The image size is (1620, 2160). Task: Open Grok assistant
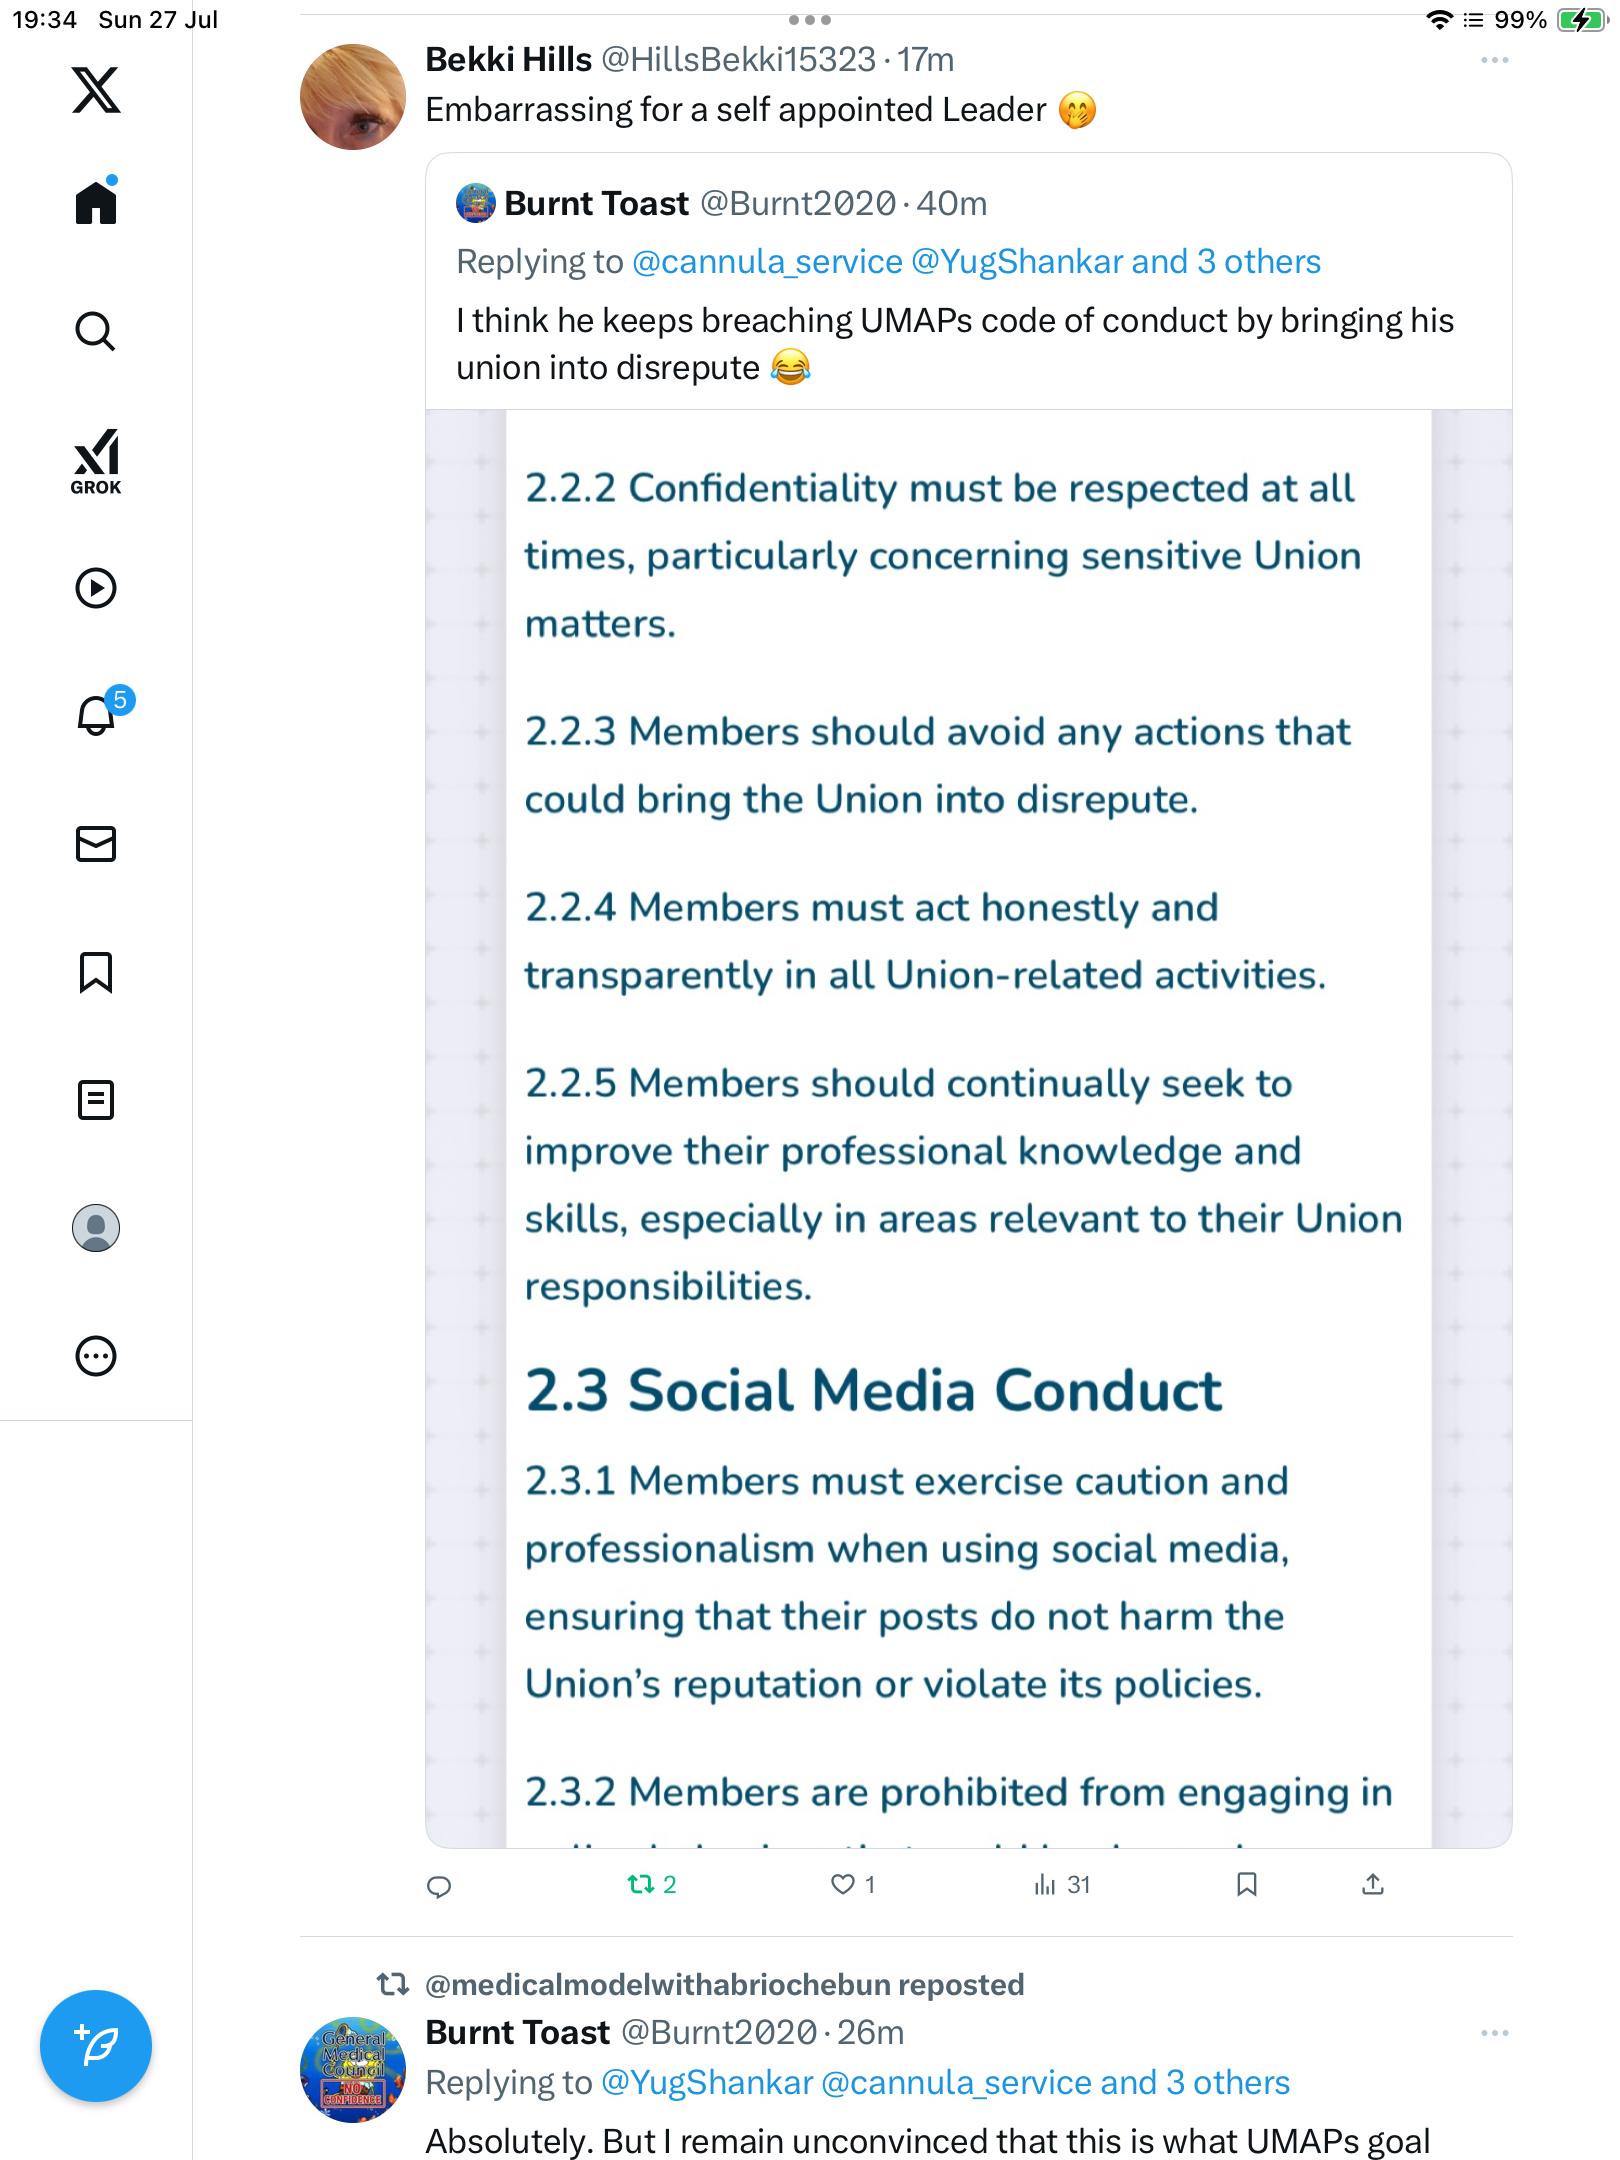pyautogui.click(x=96, y=462)
